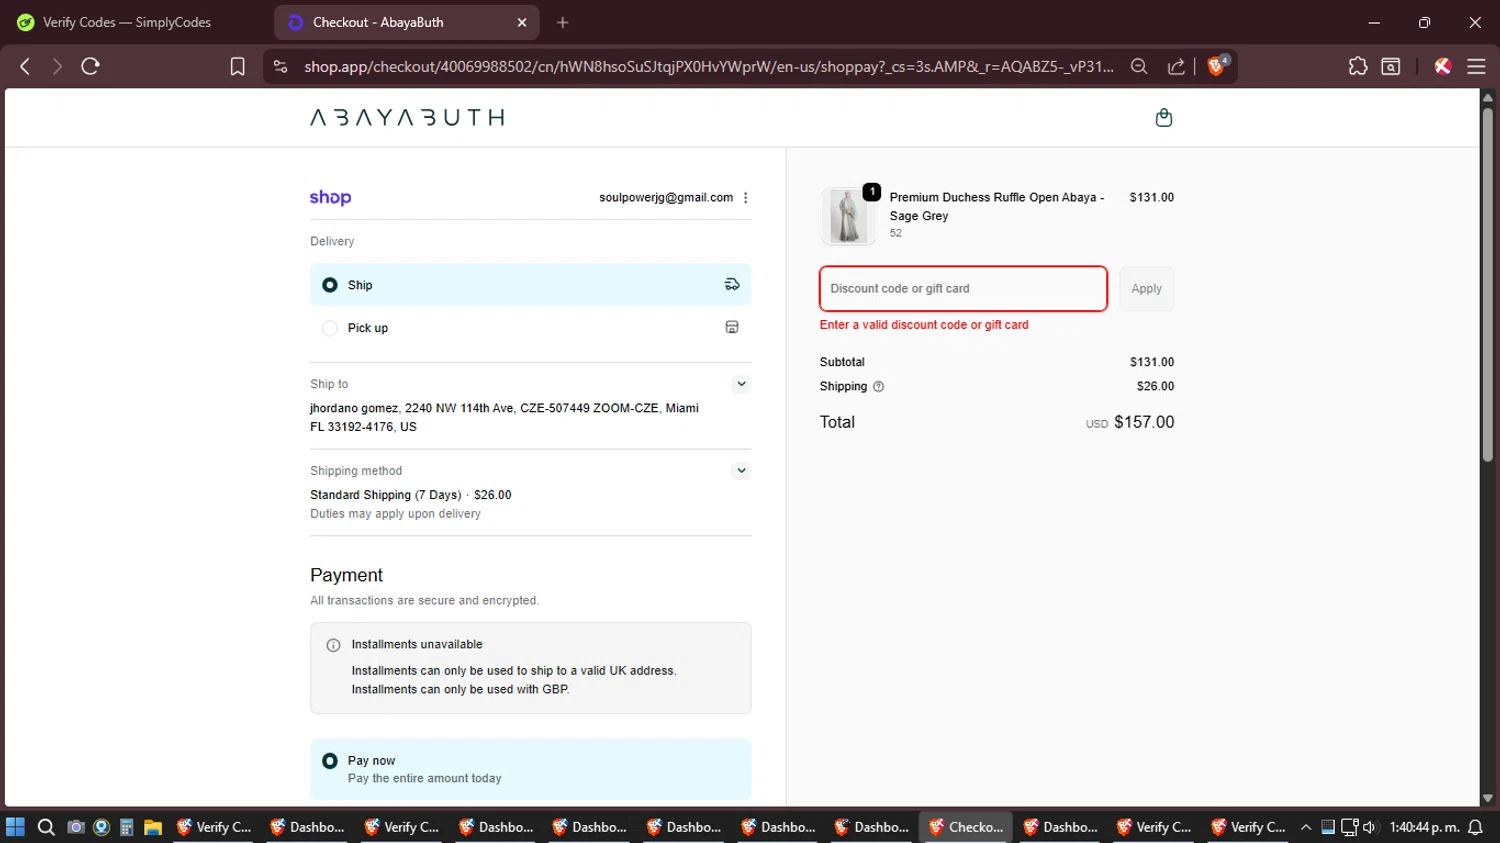Click the ABAYABUTH store logo
1500x843 pixels.
click(x=407, y=118)
